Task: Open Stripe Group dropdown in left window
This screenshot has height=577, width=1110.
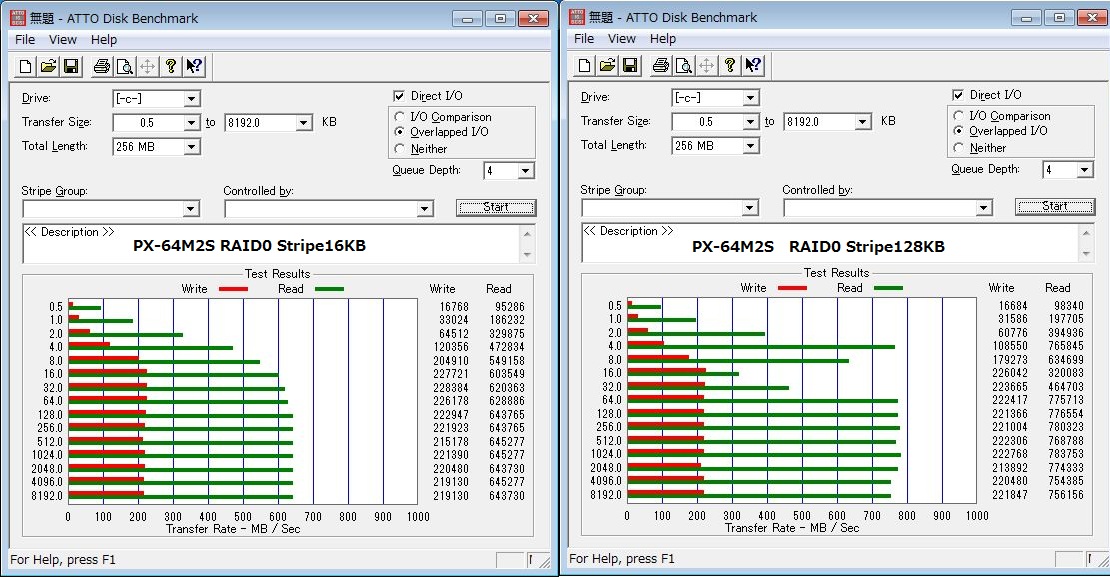Action: pos(190,209)
